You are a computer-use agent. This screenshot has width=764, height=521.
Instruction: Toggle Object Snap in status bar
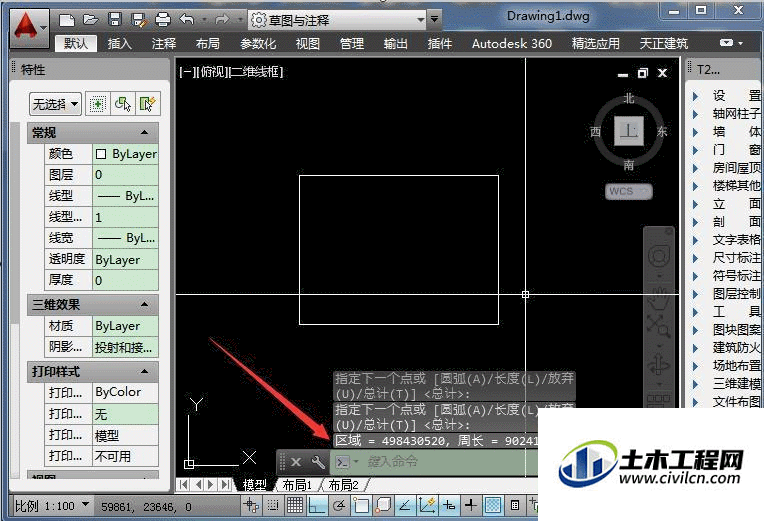coord(361,505)
